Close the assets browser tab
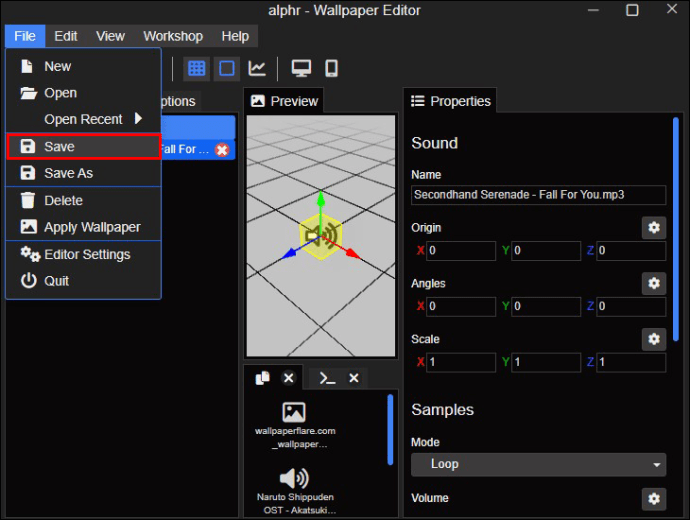This screenshot has height=520, width=690. 289,378
